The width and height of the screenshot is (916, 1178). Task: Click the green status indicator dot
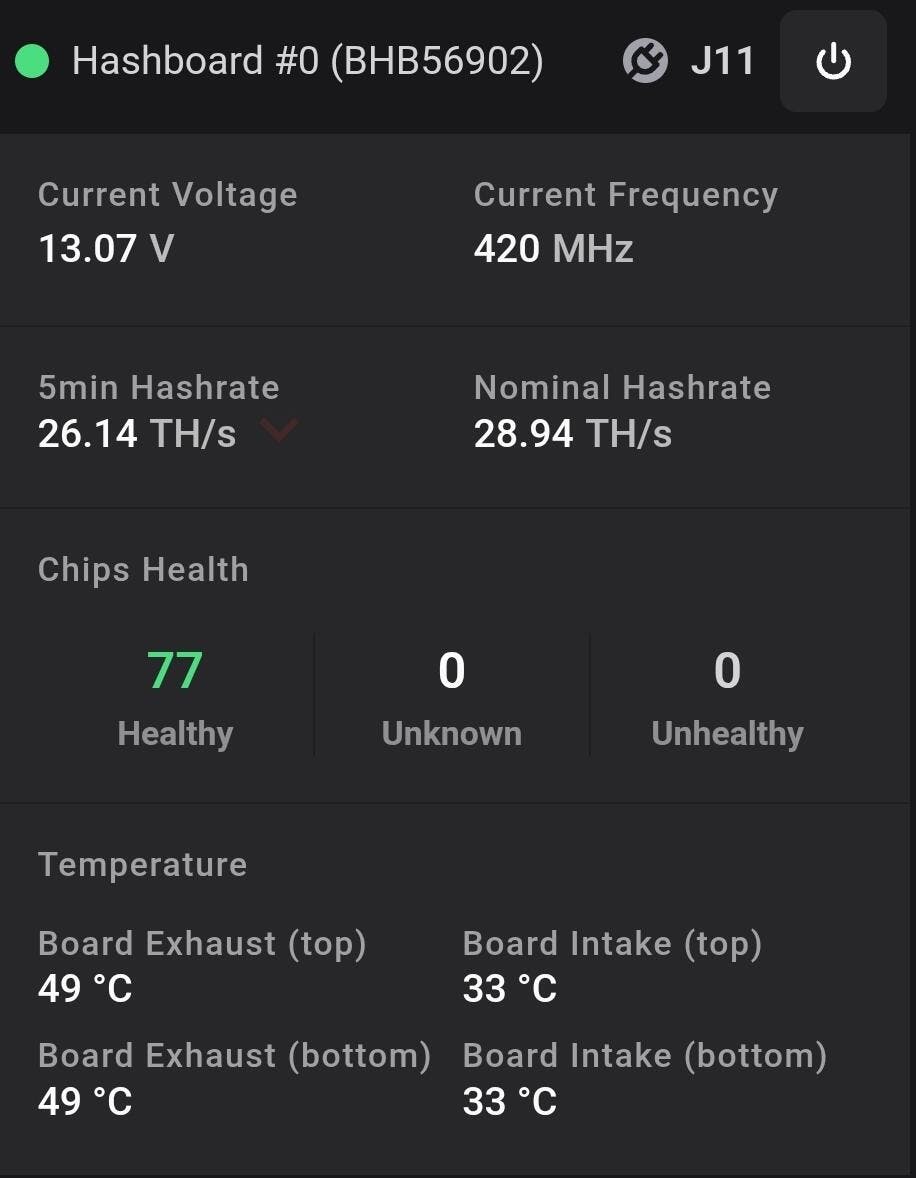(x=33, y=61)
